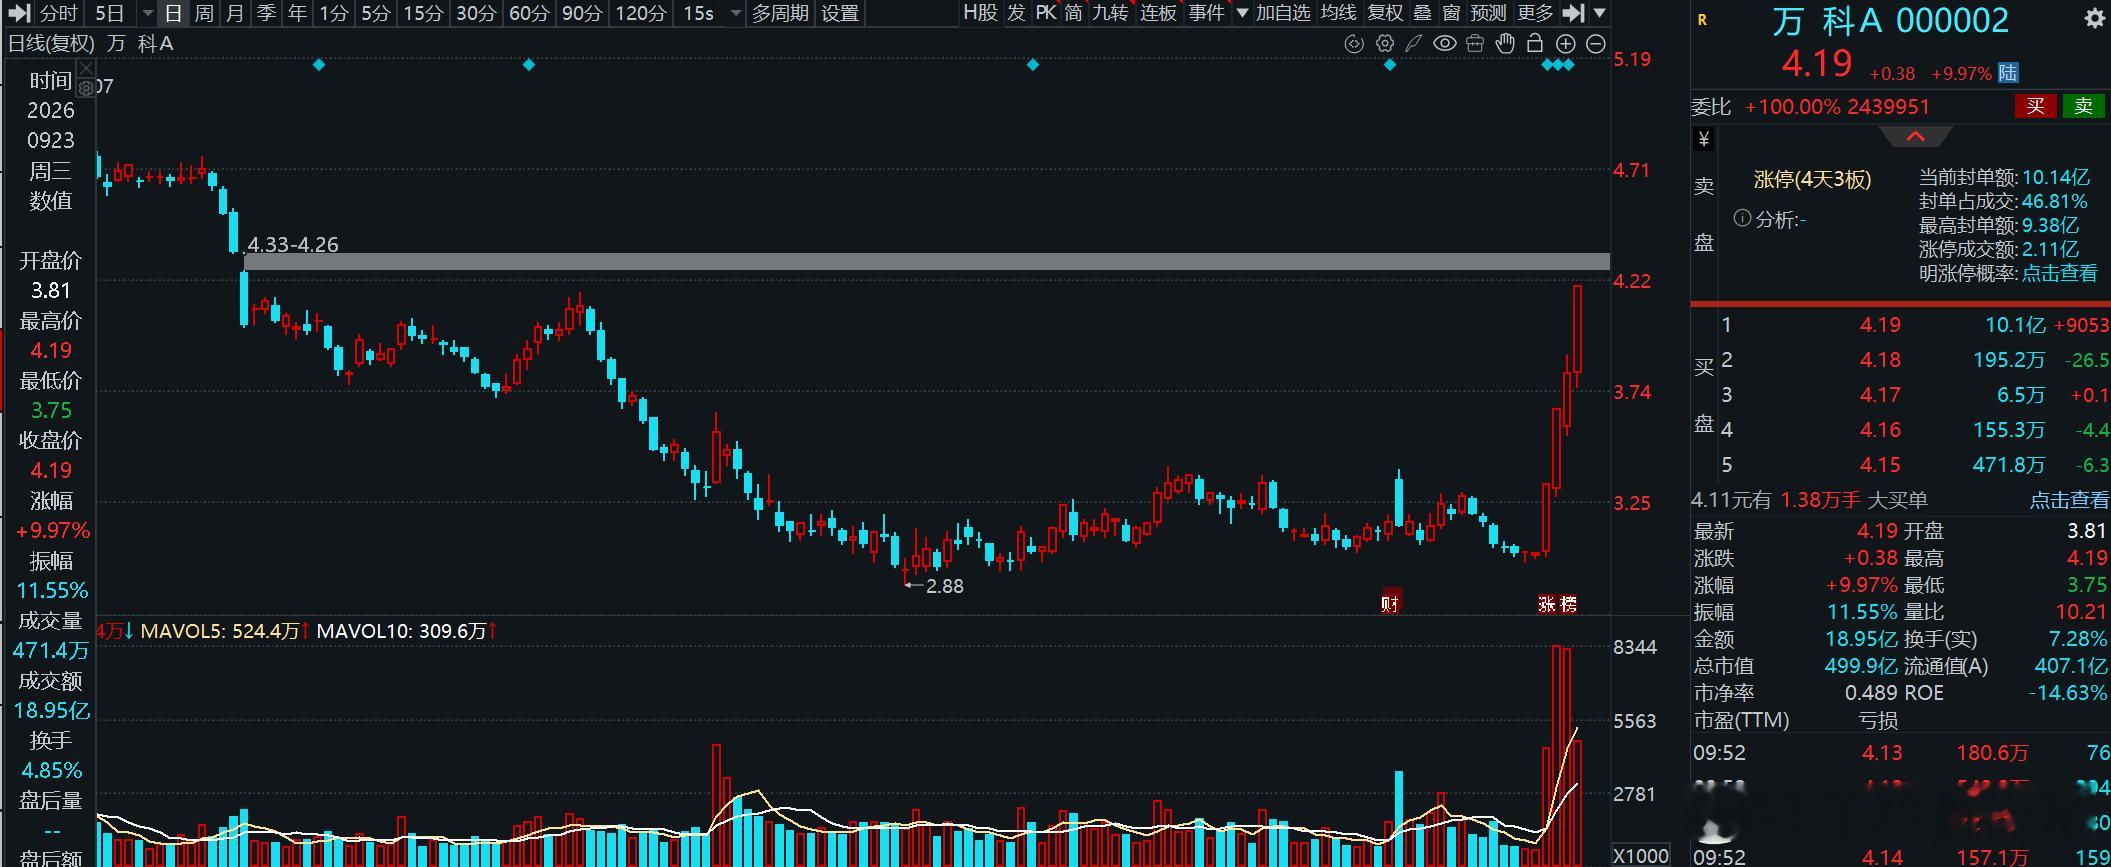This screenshot has width=2111, height=867.
Task: Open the toolbox briefcase icon
Action: click(1475, 44)
